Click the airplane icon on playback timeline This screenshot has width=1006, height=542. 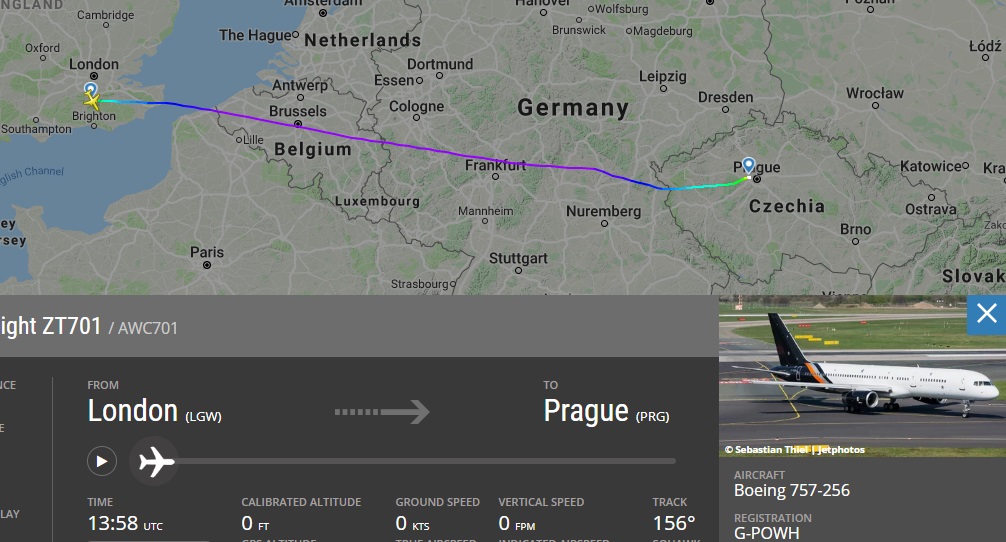pyautogui.click(x=154, y=461)
